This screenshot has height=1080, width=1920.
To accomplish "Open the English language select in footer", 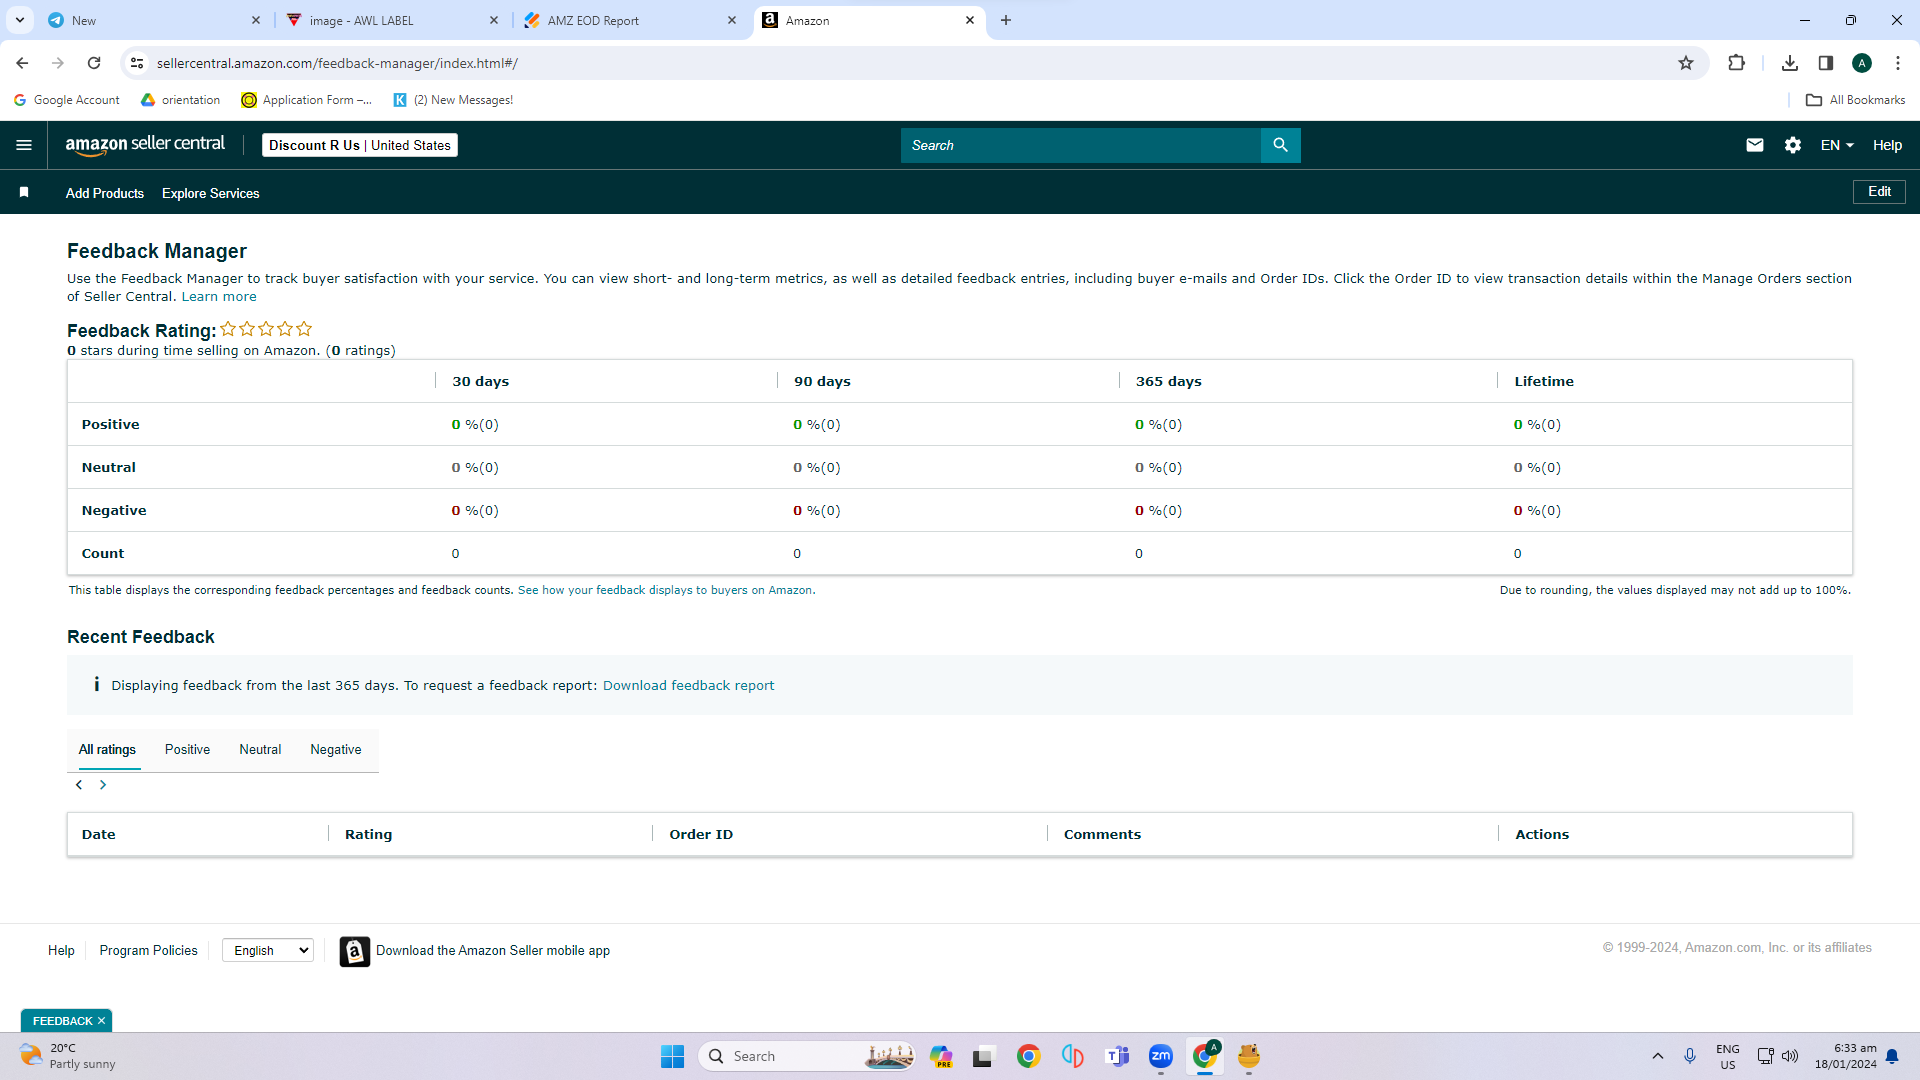I will coord(268,951).
